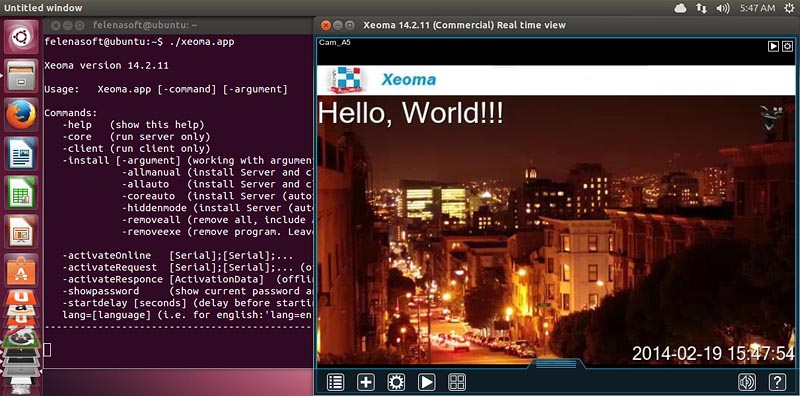Minimize the Xeoma window
This screenshot has width=800, height=396.
338,25
